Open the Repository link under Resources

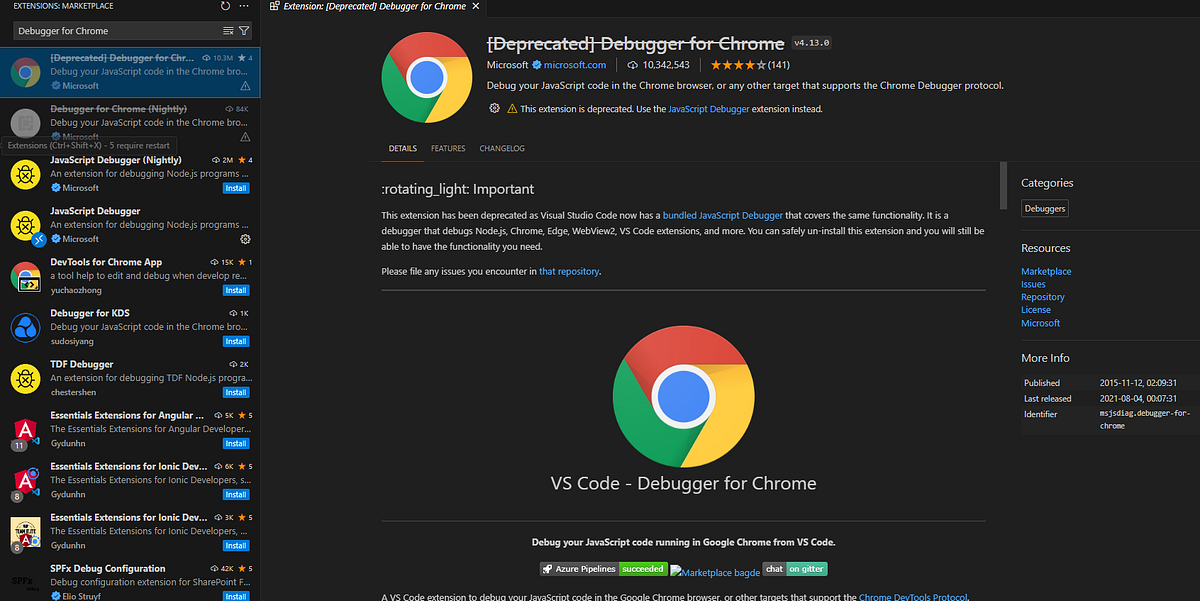click(1042, 296)
